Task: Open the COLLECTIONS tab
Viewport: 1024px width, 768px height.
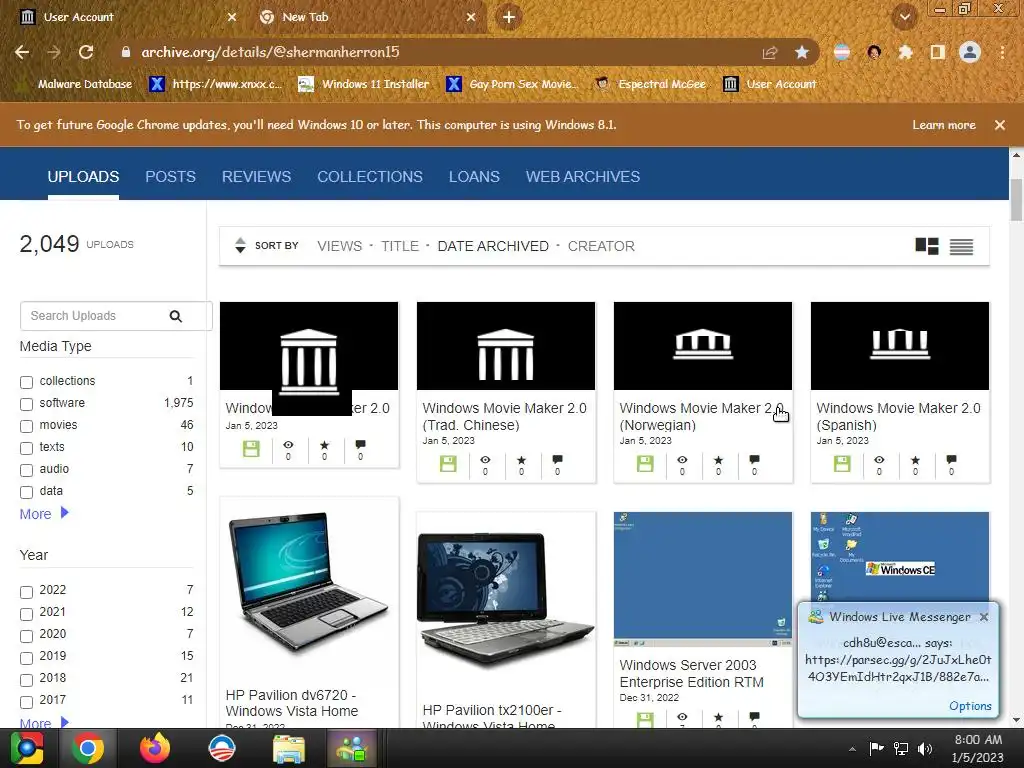Action: tap(370, 176)
